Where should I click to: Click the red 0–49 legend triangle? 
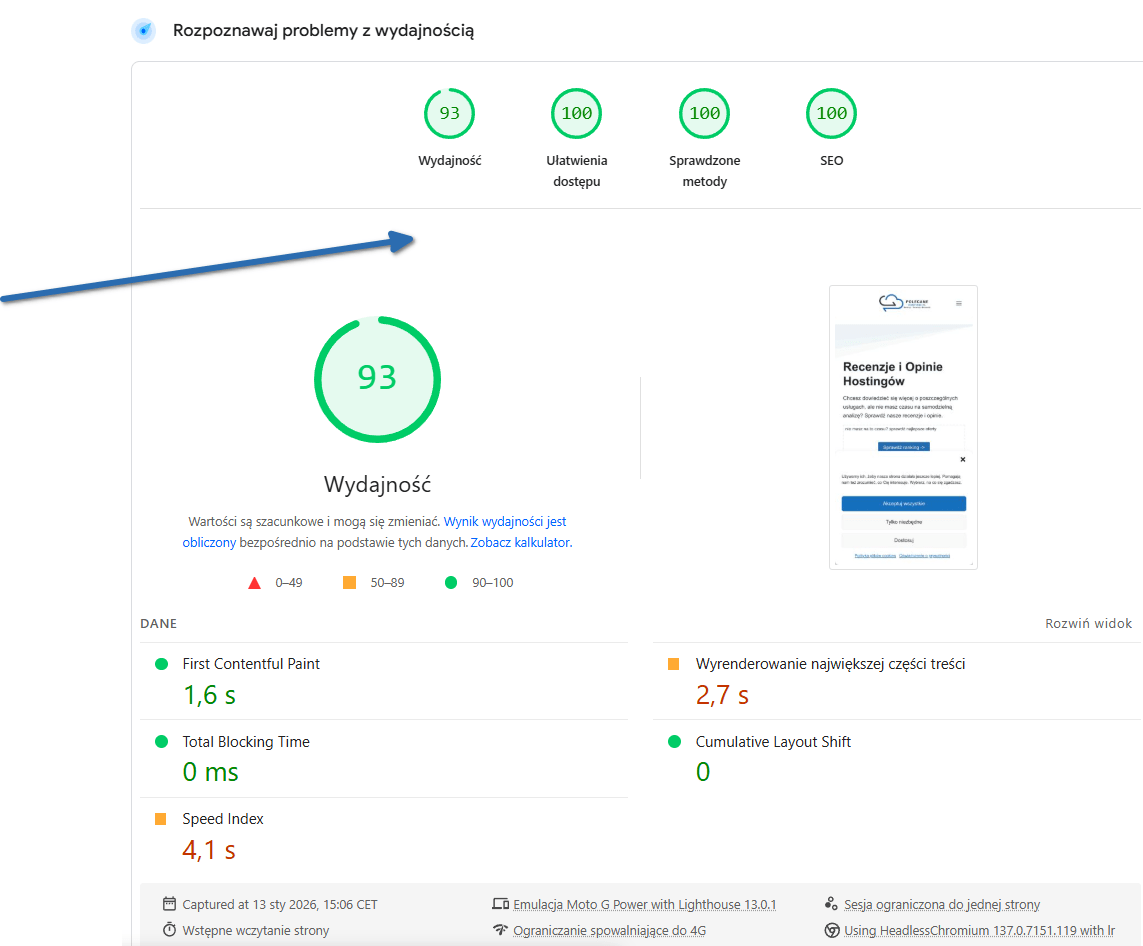[255, 582]
